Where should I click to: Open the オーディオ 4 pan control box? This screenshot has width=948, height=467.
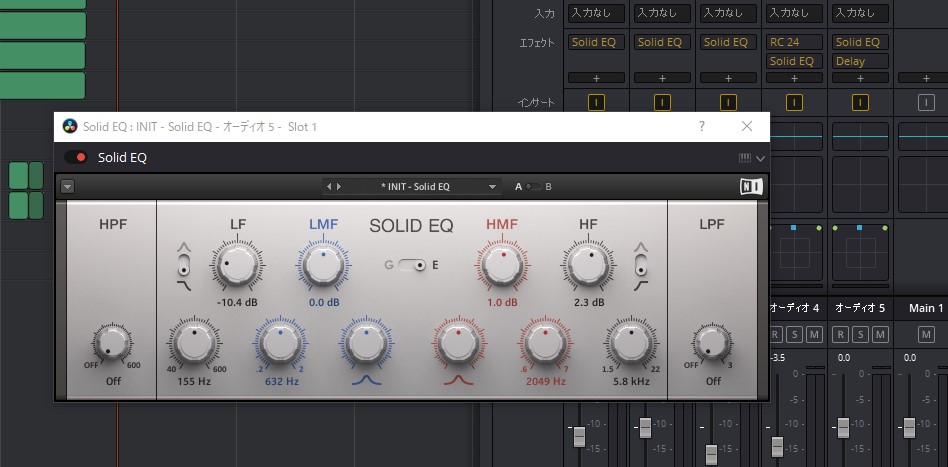(794, 252)
